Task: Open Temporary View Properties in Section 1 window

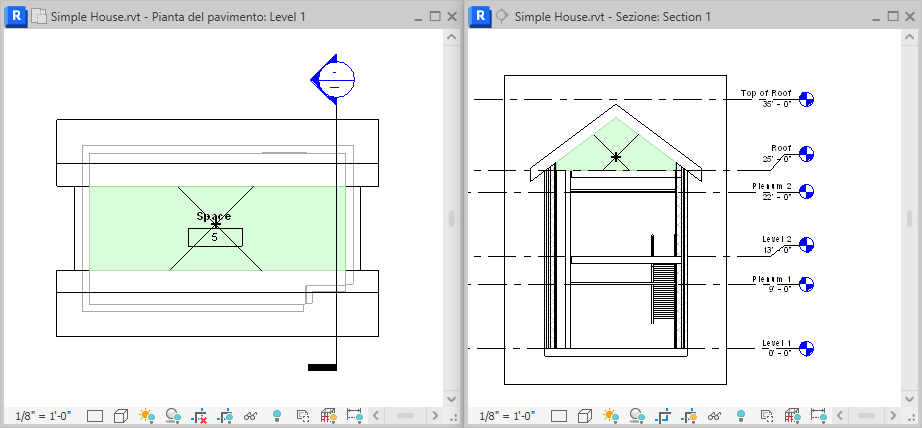Action: (x=766, y=416)
